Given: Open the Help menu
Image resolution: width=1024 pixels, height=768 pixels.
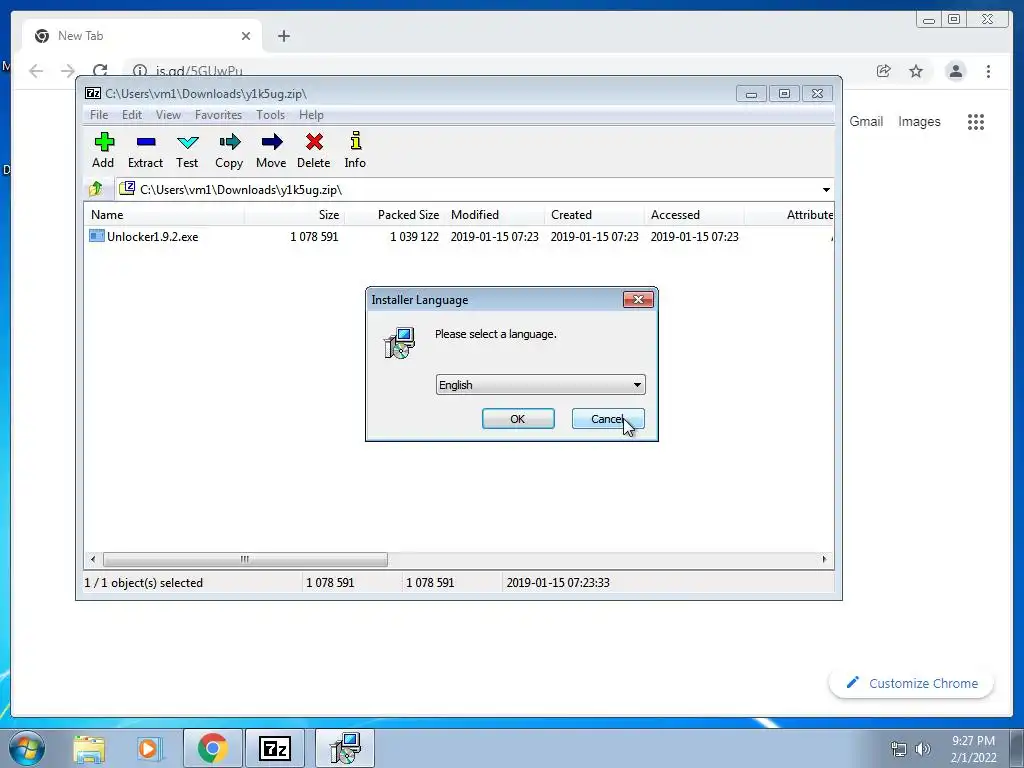Looking at the screenshot, I should coord(312,115).
